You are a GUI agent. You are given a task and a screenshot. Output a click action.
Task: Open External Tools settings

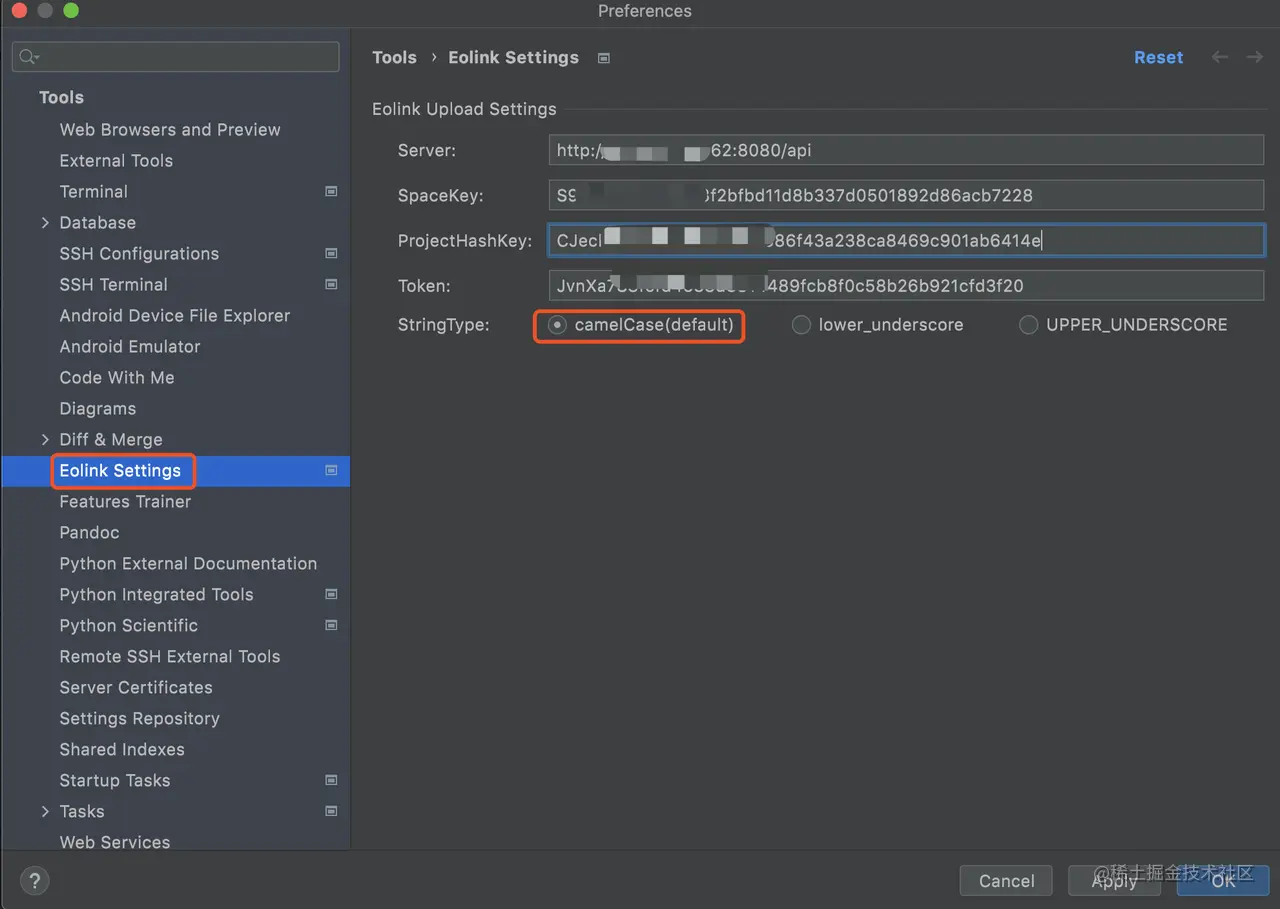point(116,160)
